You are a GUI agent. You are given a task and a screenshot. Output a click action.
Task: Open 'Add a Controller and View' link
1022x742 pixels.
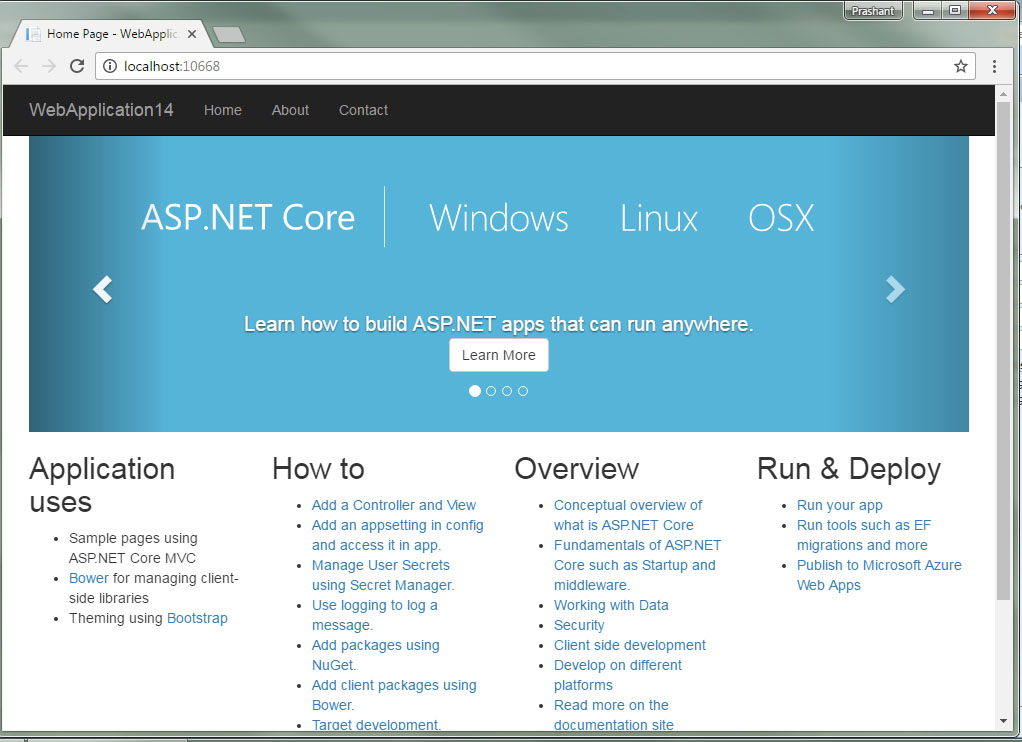tap(394, 505)
